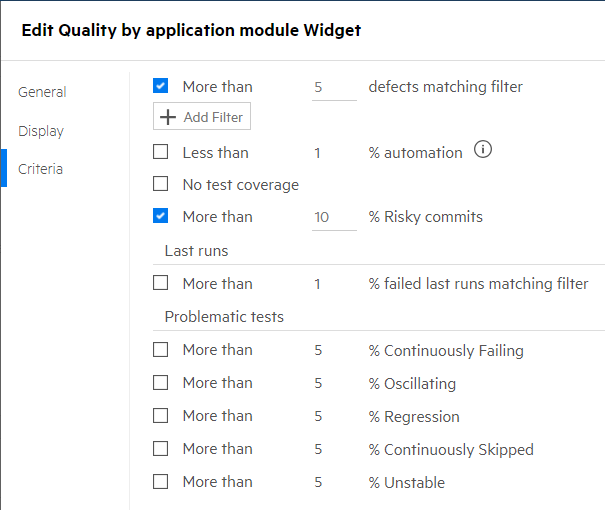Check the % Unstable checkbox

(161, 482)
